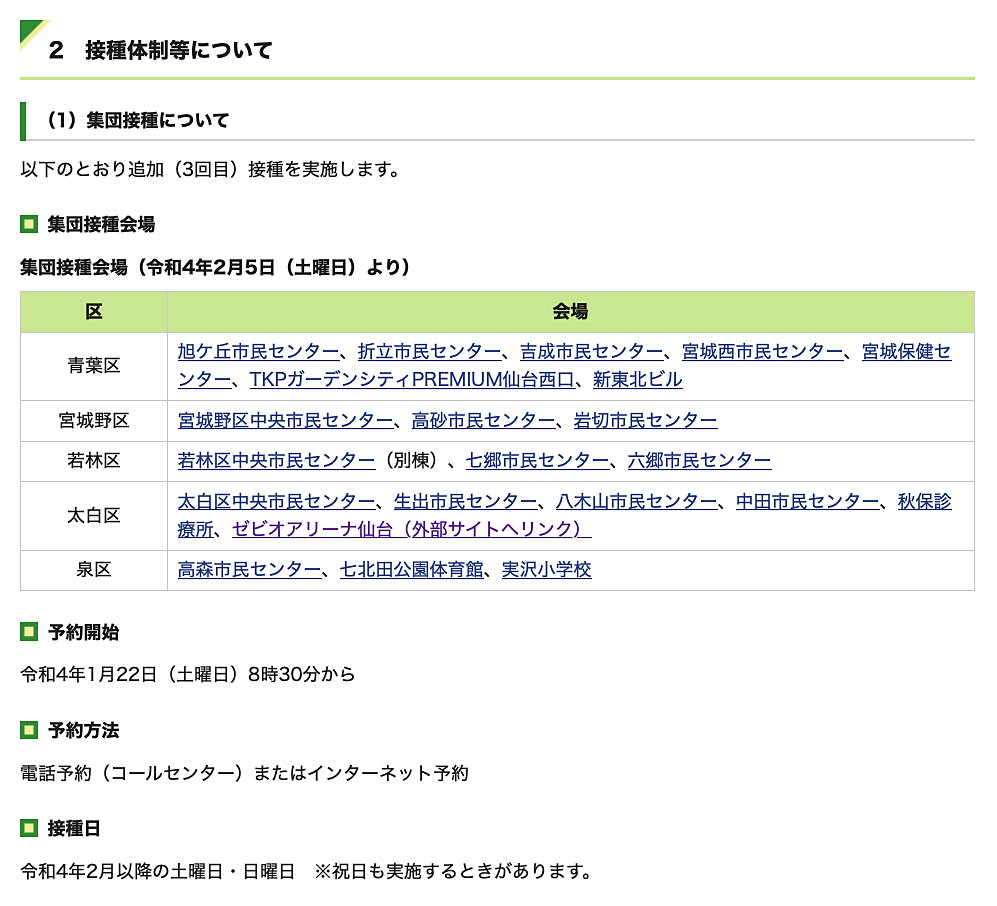Open the 吉成市民センター link
This screenshot has height=906, width=997.
coord(591,352)
